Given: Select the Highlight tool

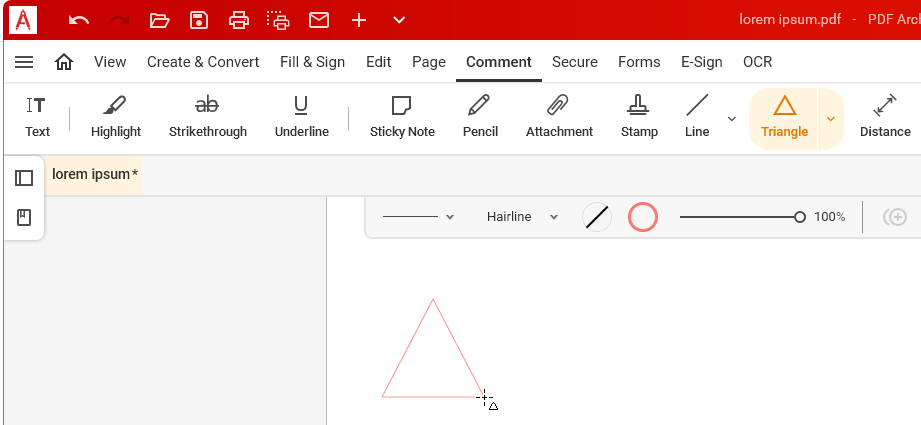Looking at the screenshot, I should (x=116, y=118).
